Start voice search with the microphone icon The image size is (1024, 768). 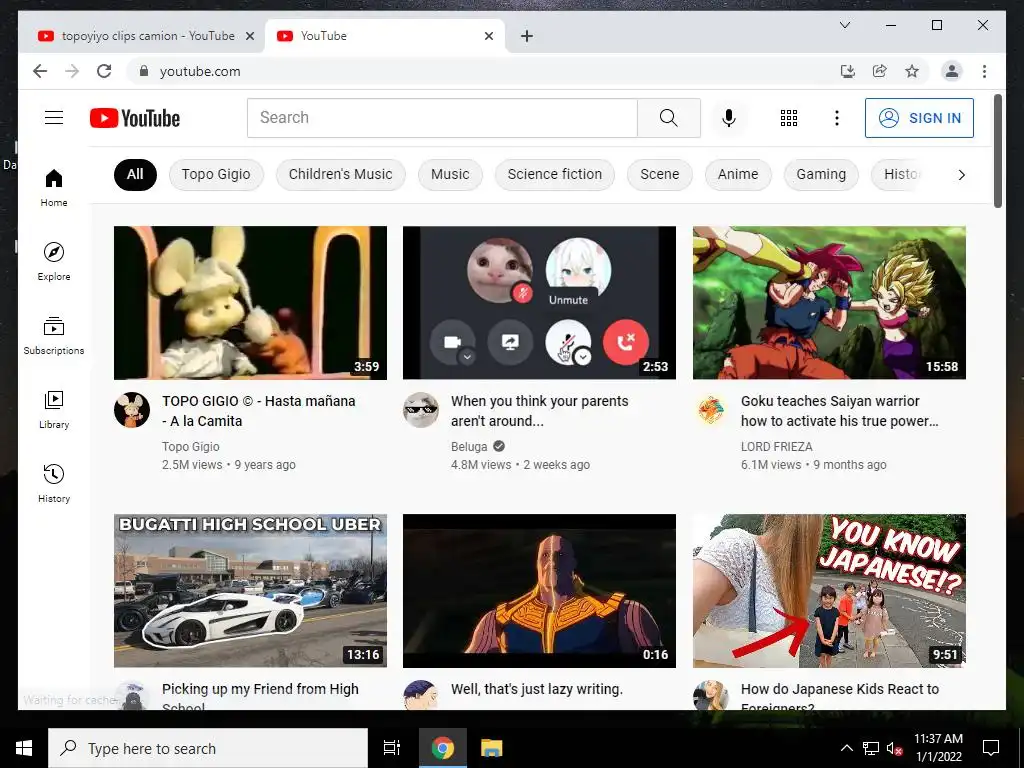click(x=729, y=118)
